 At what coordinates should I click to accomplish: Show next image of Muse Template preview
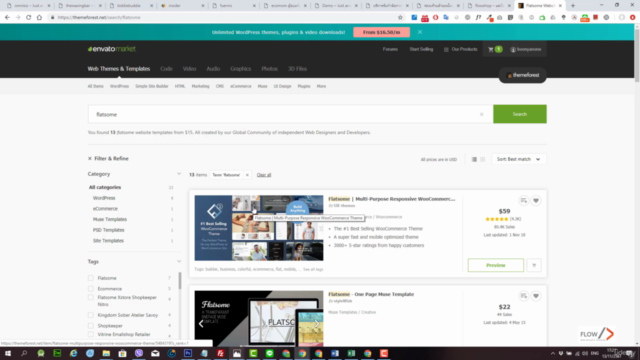[x=317, y=324]
